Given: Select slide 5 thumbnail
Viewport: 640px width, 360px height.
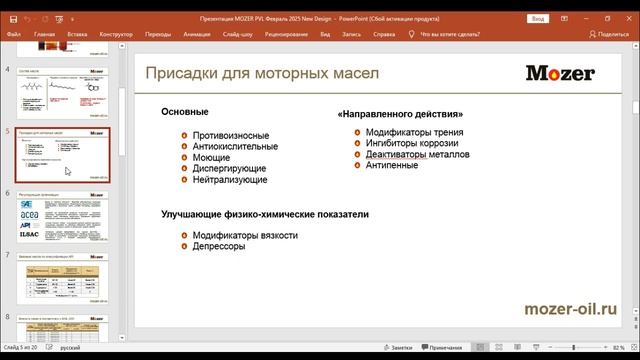Looking at the screenshot, I should click(63, 155).
